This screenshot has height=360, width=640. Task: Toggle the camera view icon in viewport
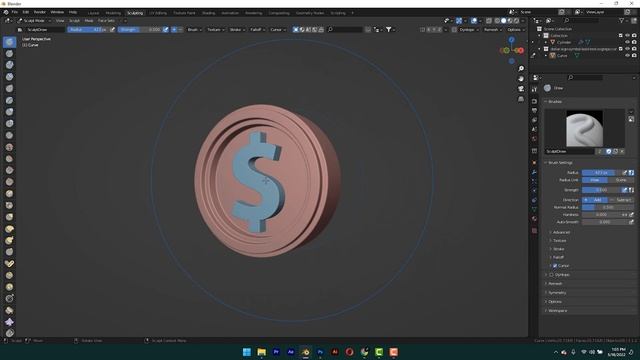pos(521,89)
